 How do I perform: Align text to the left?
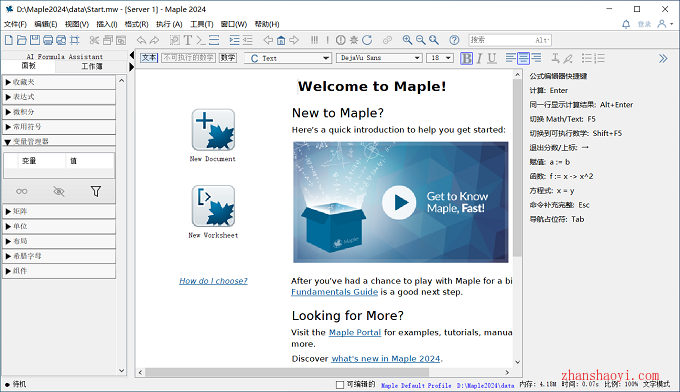[511, 58]
